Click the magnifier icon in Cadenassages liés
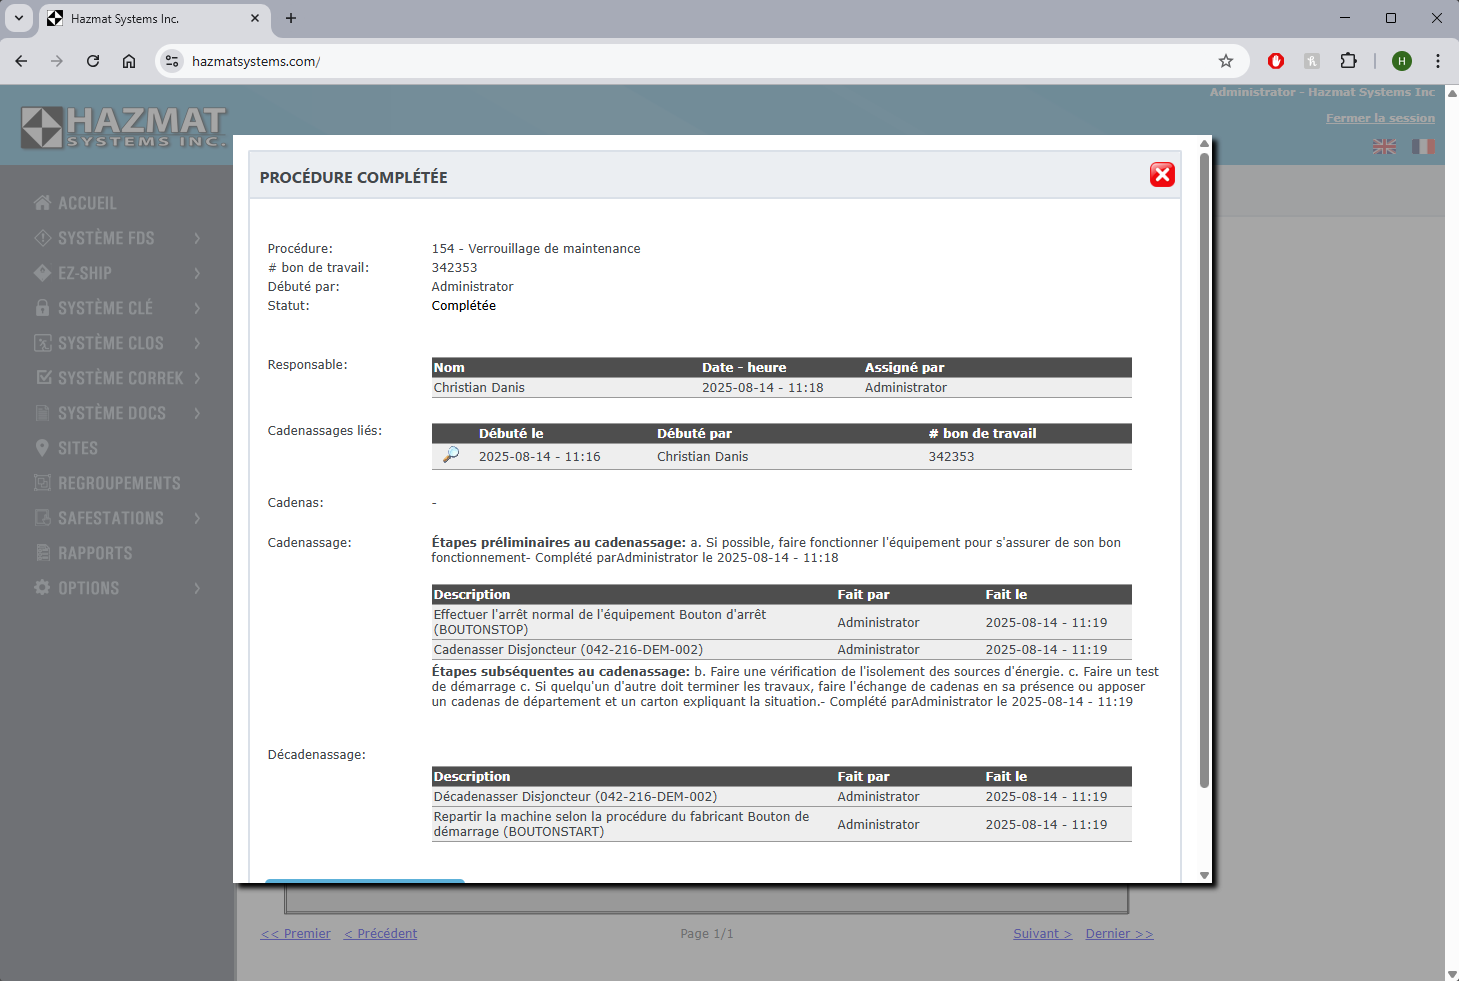Screen dimensions: 1459x981 (451, 455)
